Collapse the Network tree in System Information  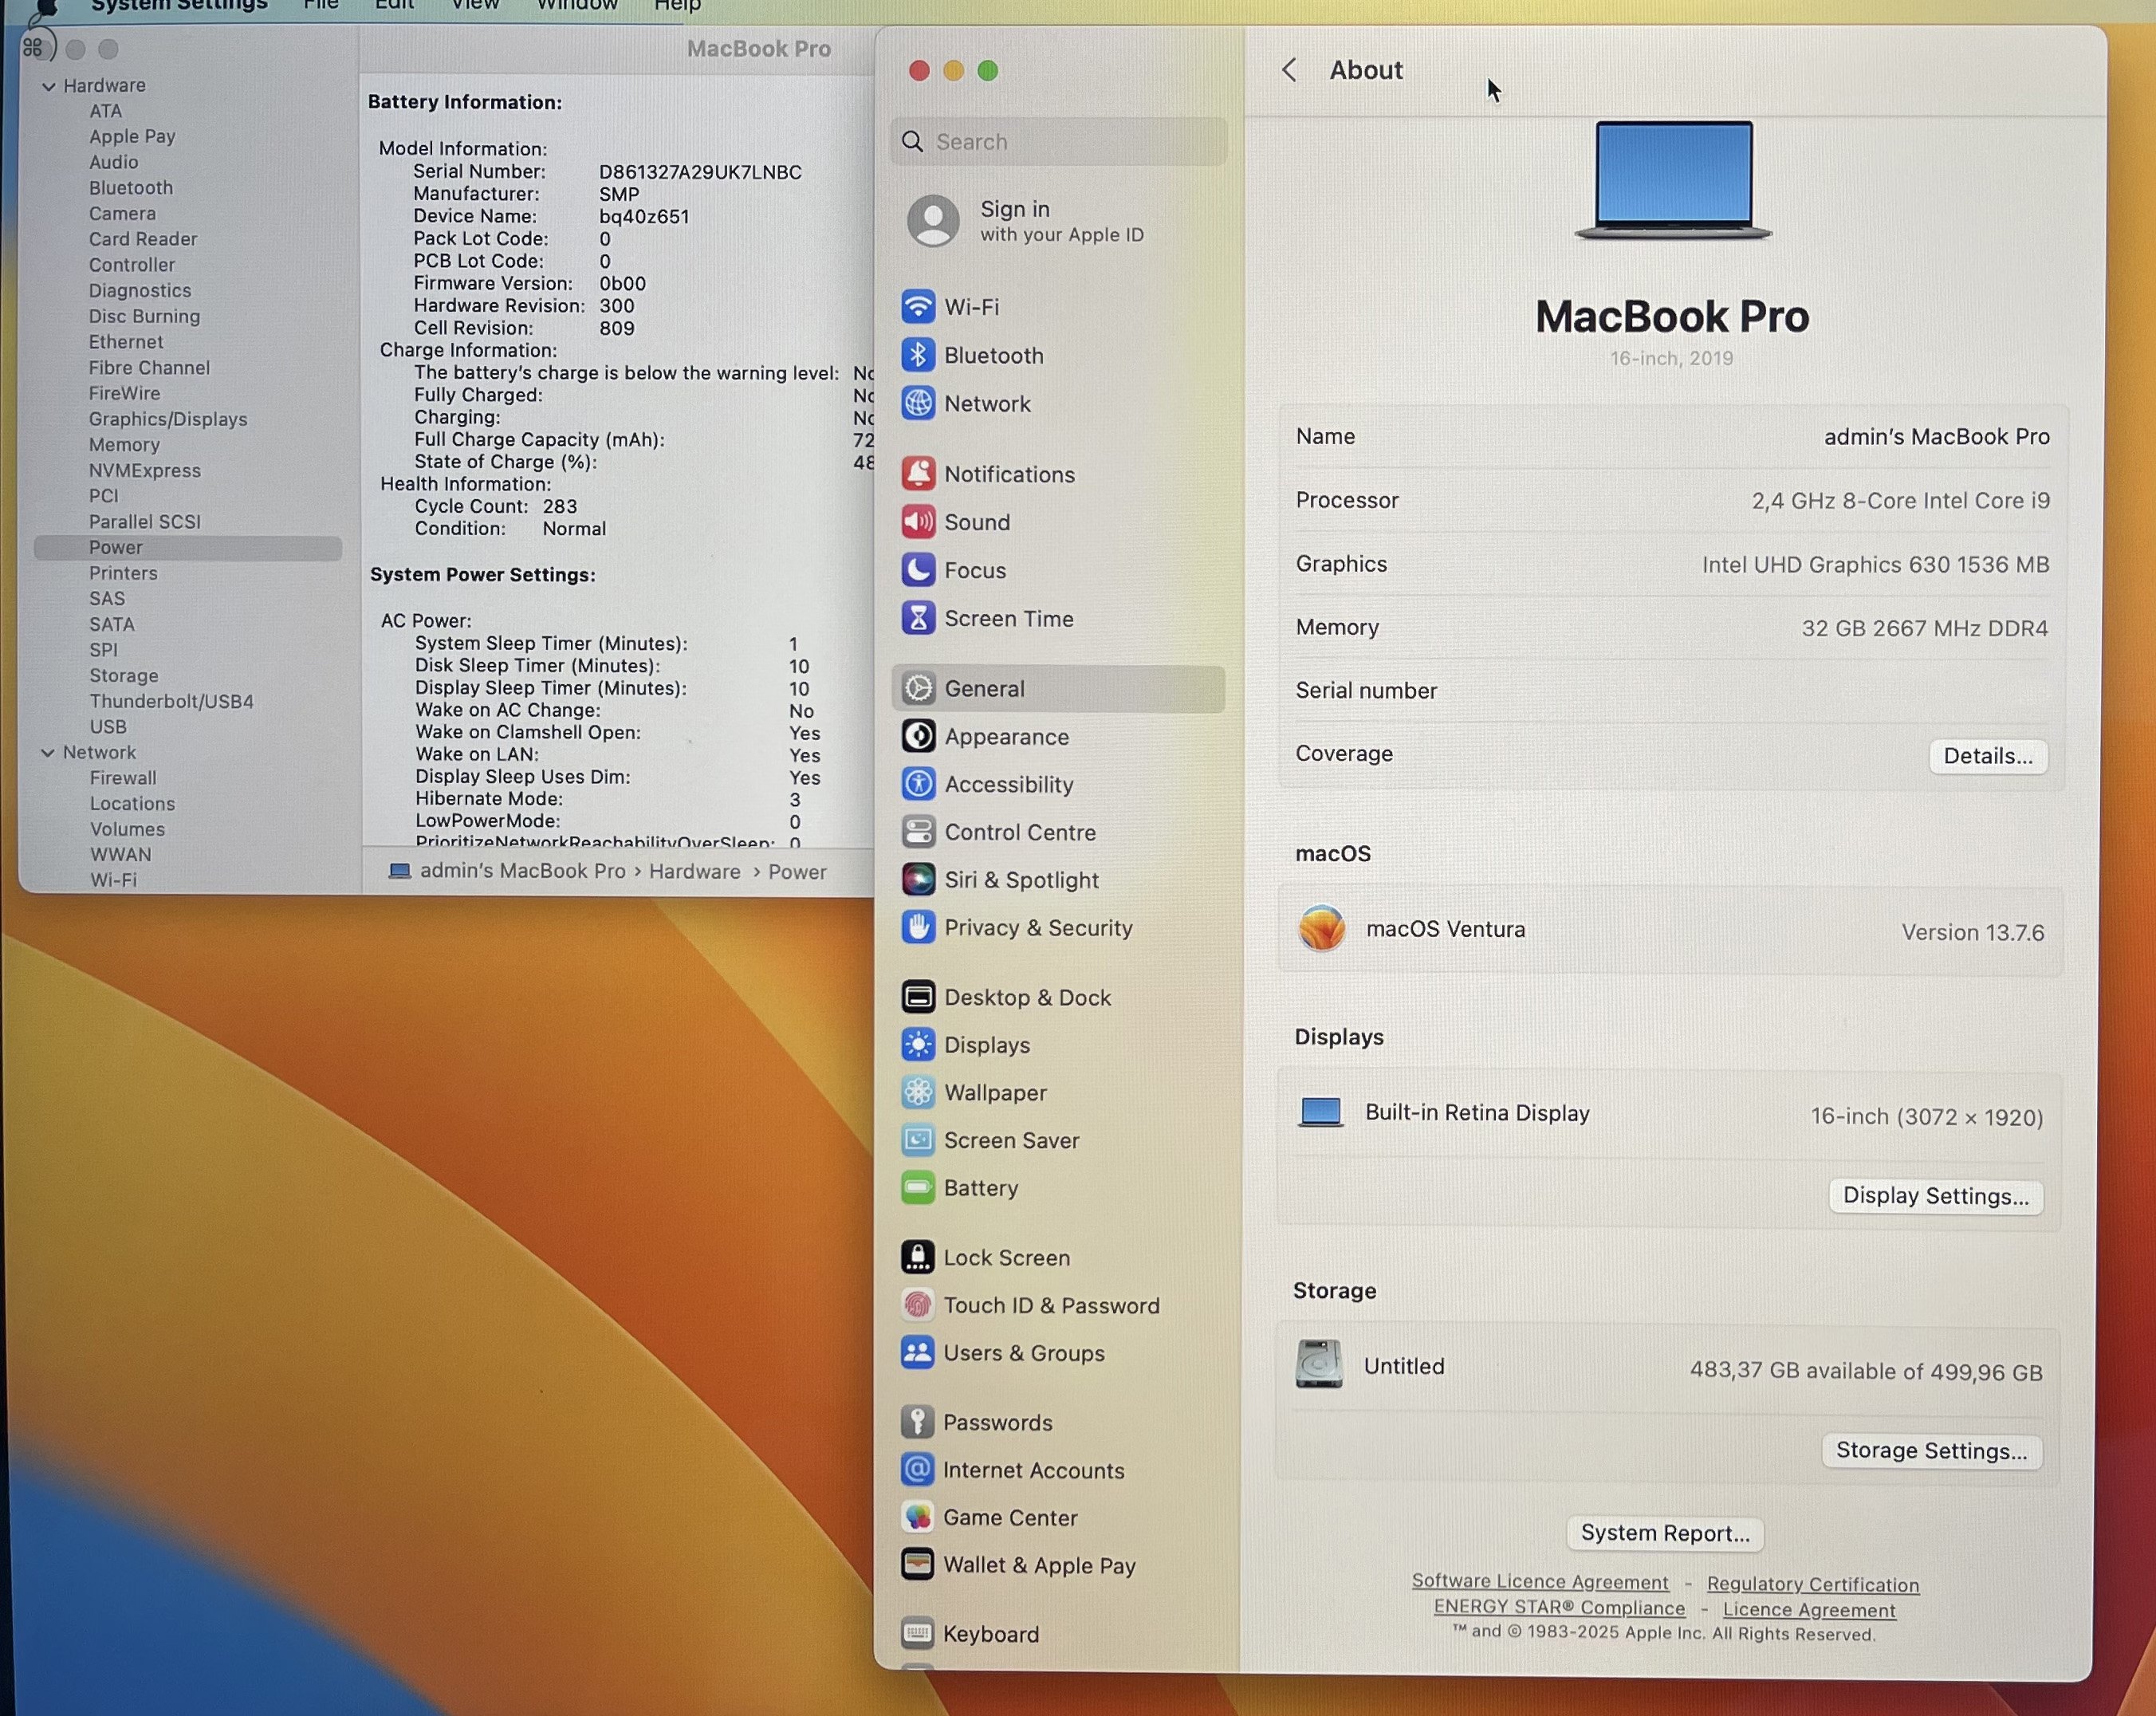click(47, 753)
